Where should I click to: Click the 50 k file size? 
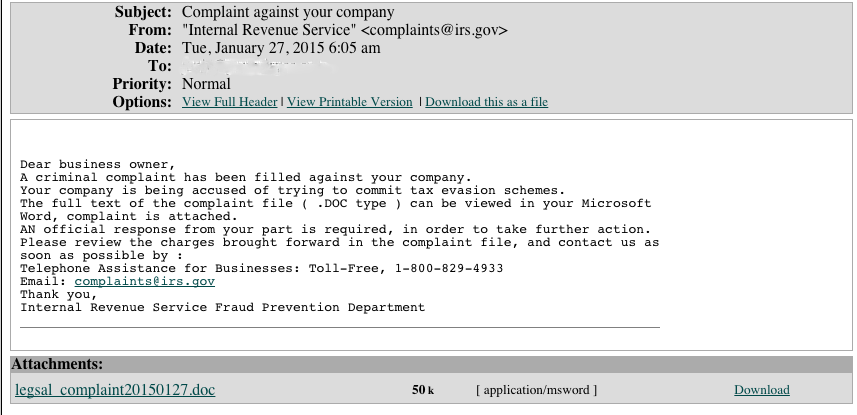point(422,390)
